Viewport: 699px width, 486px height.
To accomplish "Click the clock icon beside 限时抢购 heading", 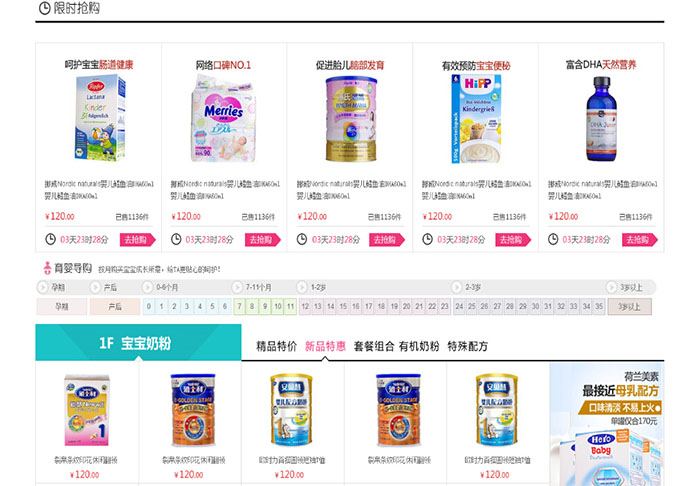I will click(x=45, y=8).
